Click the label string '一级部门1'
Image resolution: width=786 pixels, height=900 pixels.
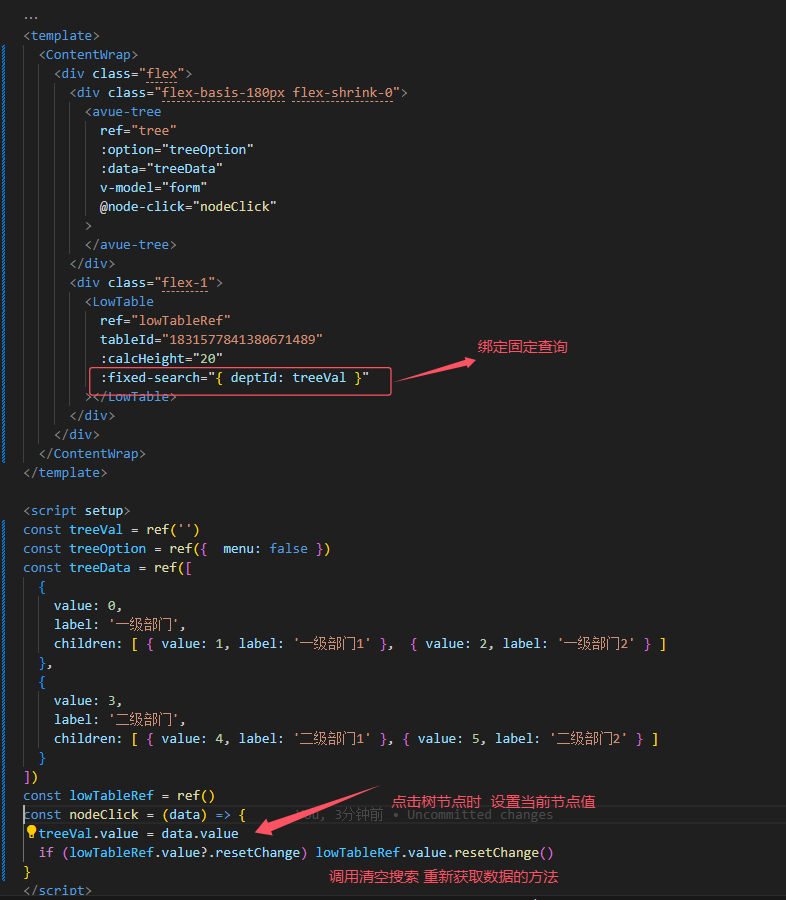pos(340,644)
